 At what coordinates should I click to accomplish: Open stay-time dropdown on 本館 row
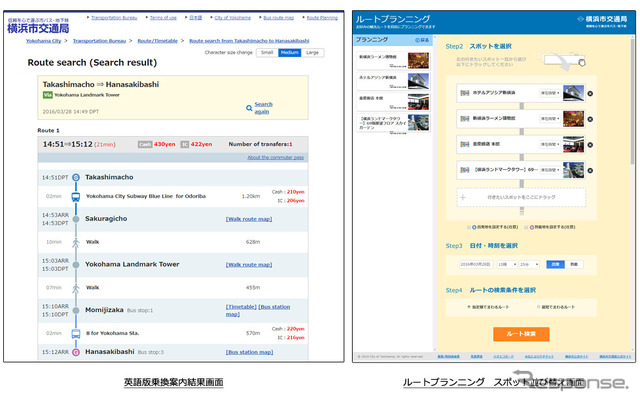point(550,144)
